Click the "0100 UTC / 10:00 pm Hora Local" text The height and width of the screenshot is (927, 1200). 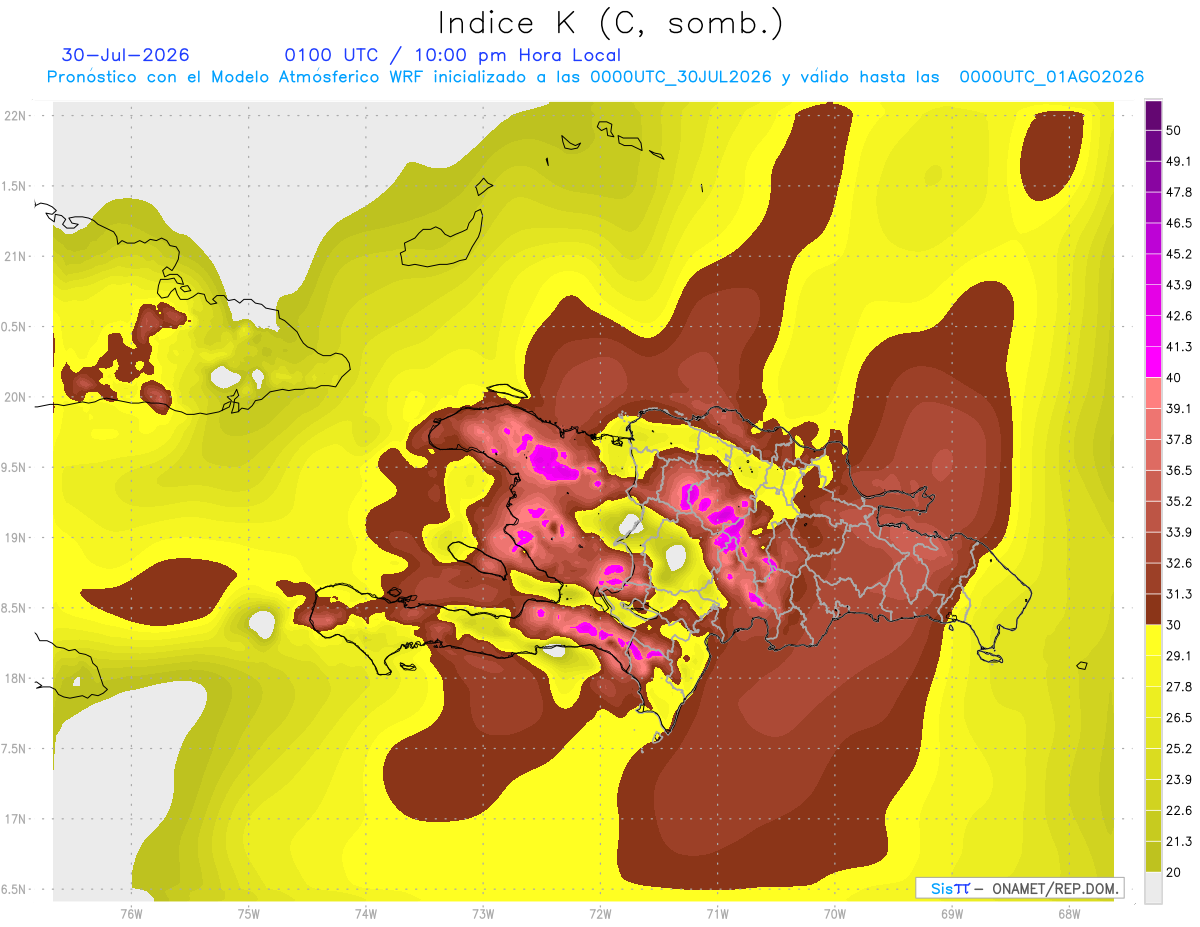point(452,55)
